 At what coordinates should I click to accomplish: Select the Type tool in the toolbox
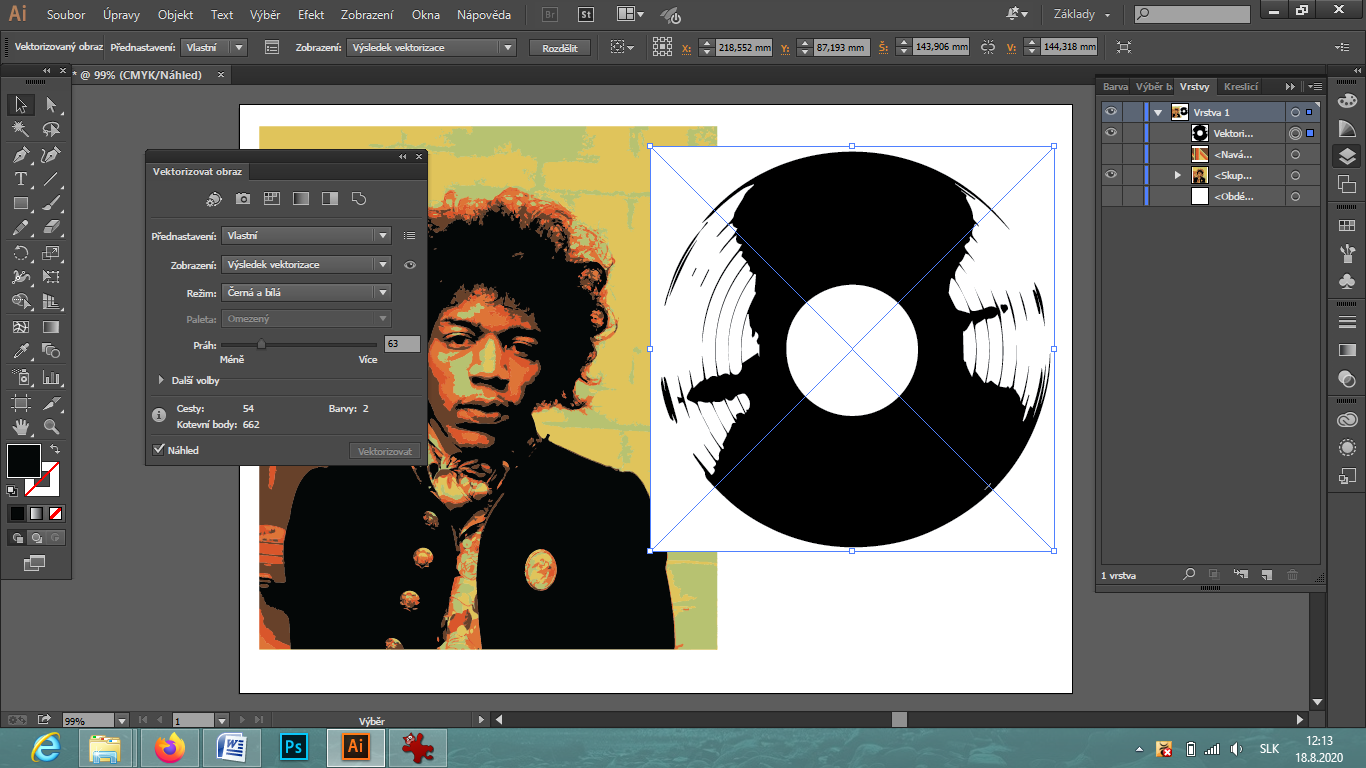coord(20,179)
